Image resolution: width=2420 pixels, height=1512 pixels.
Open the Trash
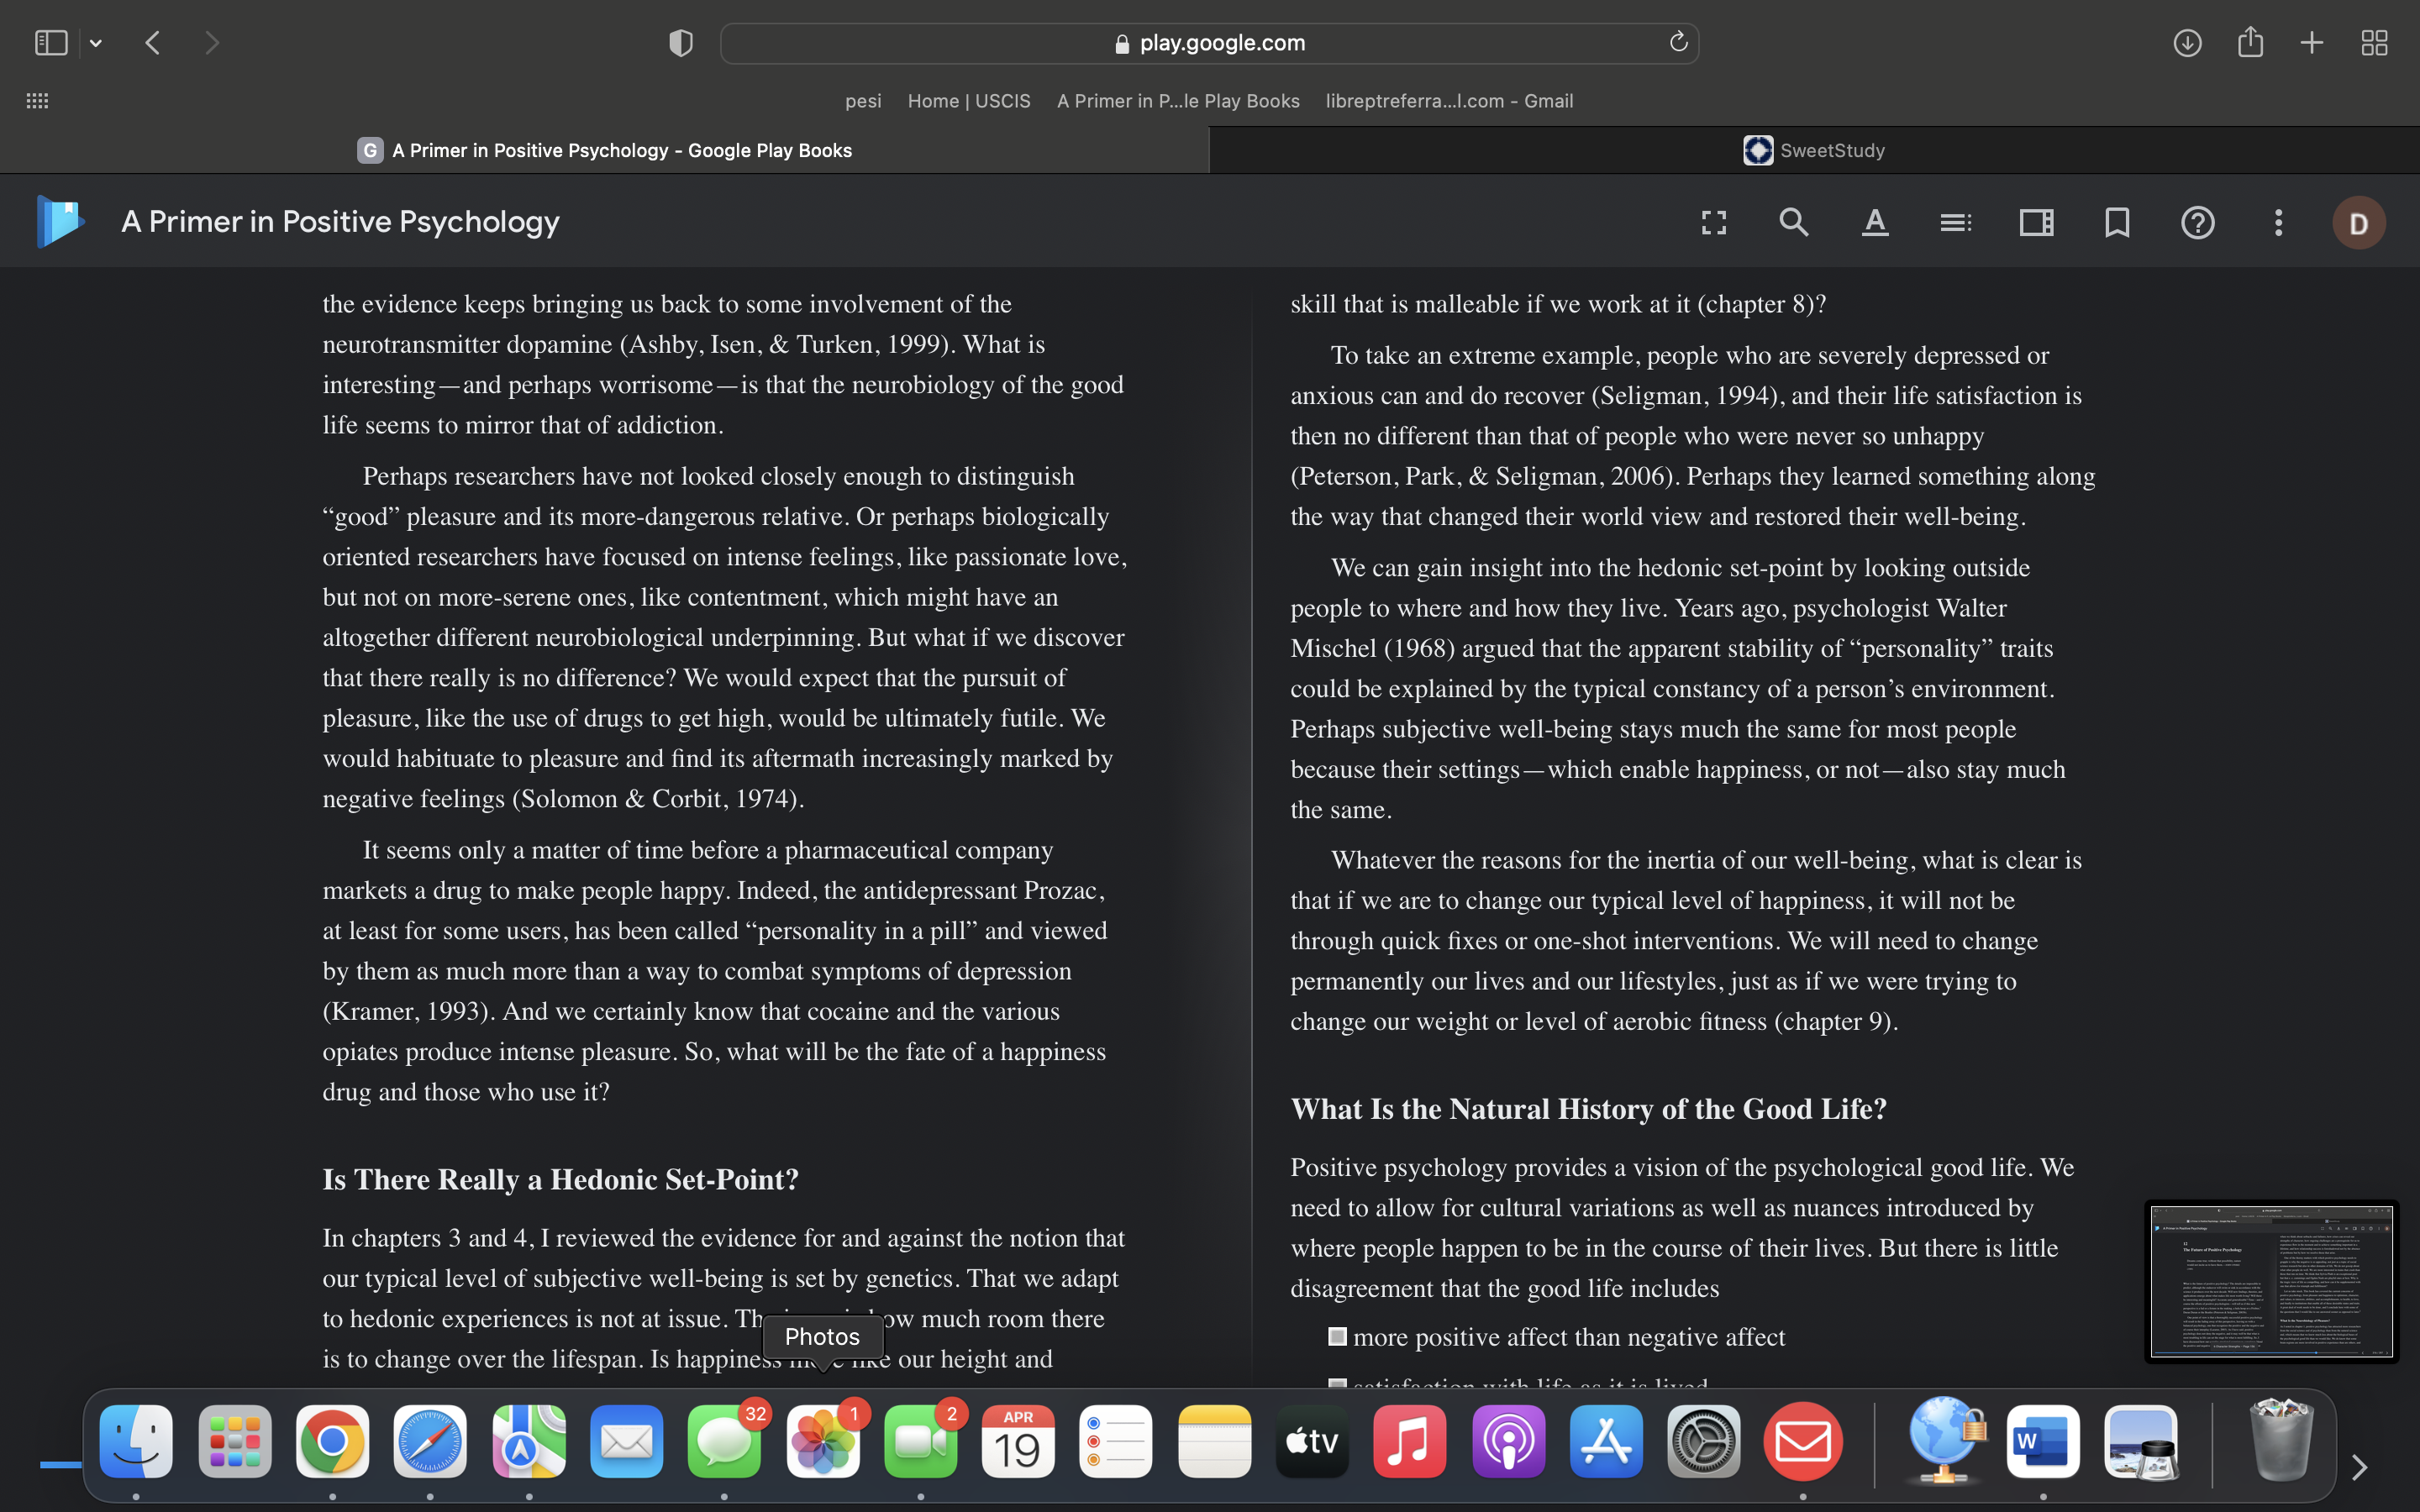[2281, 1440]
